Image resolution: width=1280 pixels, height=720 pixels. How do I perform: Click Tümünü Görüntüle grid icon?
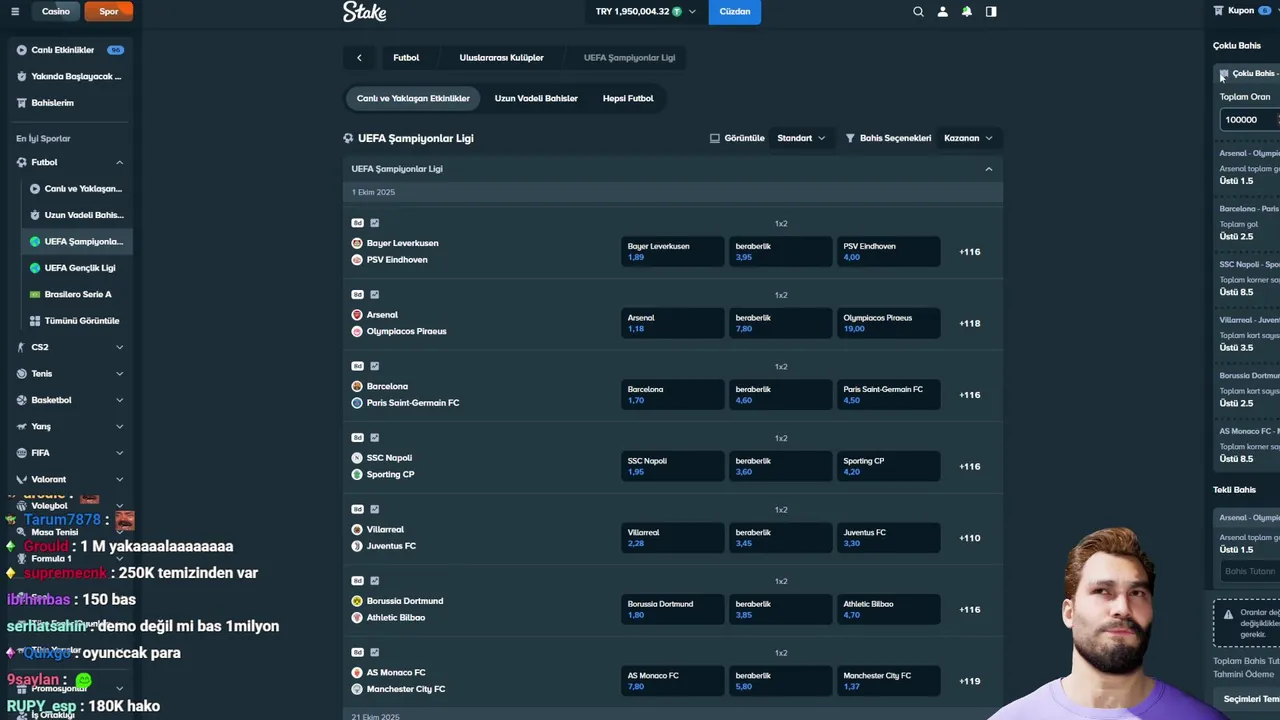(35, 321)
